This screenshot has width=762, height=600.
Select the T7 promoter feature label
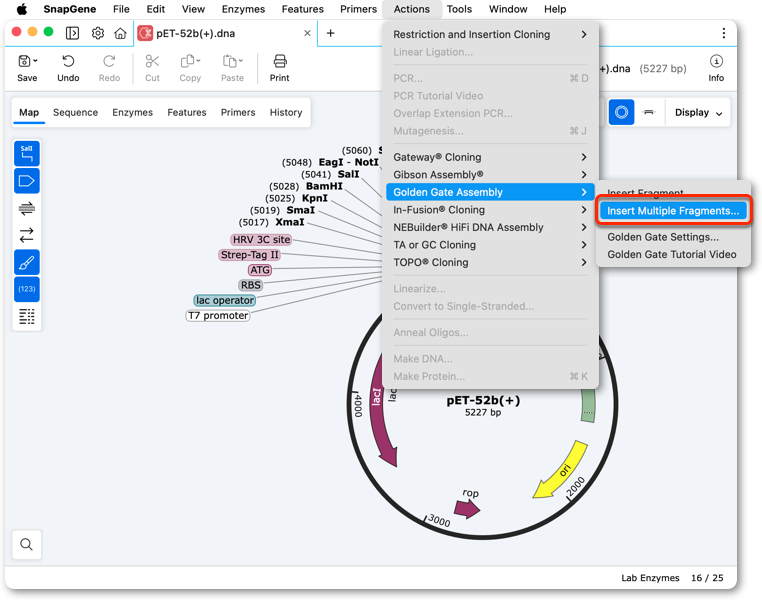point(218,316)
